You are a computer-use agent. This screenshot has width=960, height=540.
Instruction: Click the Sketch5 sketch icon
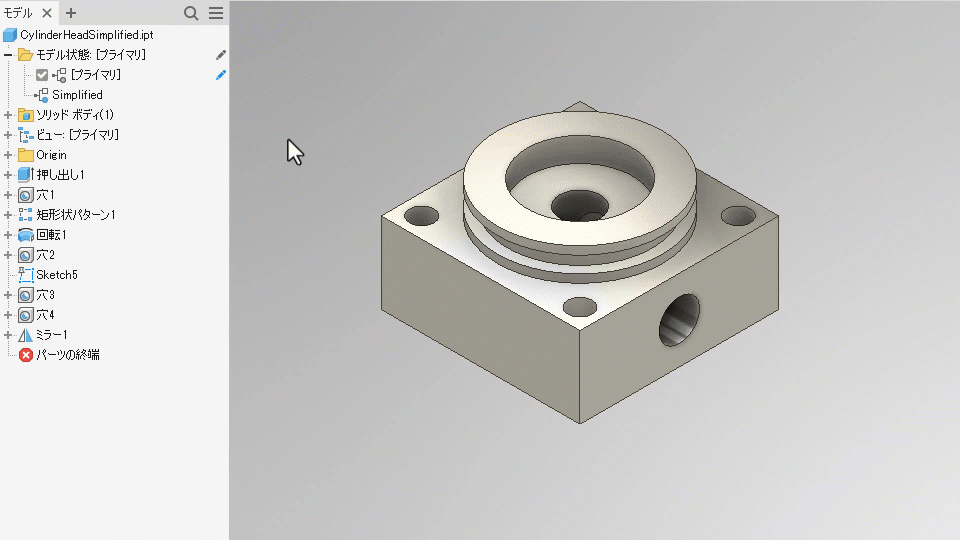25,275
